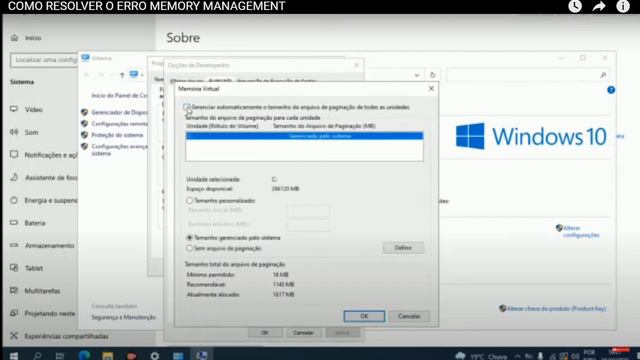Open the Settings gear on the taskbar
This screenshot has width=640, height=360.
coord(154,356)
